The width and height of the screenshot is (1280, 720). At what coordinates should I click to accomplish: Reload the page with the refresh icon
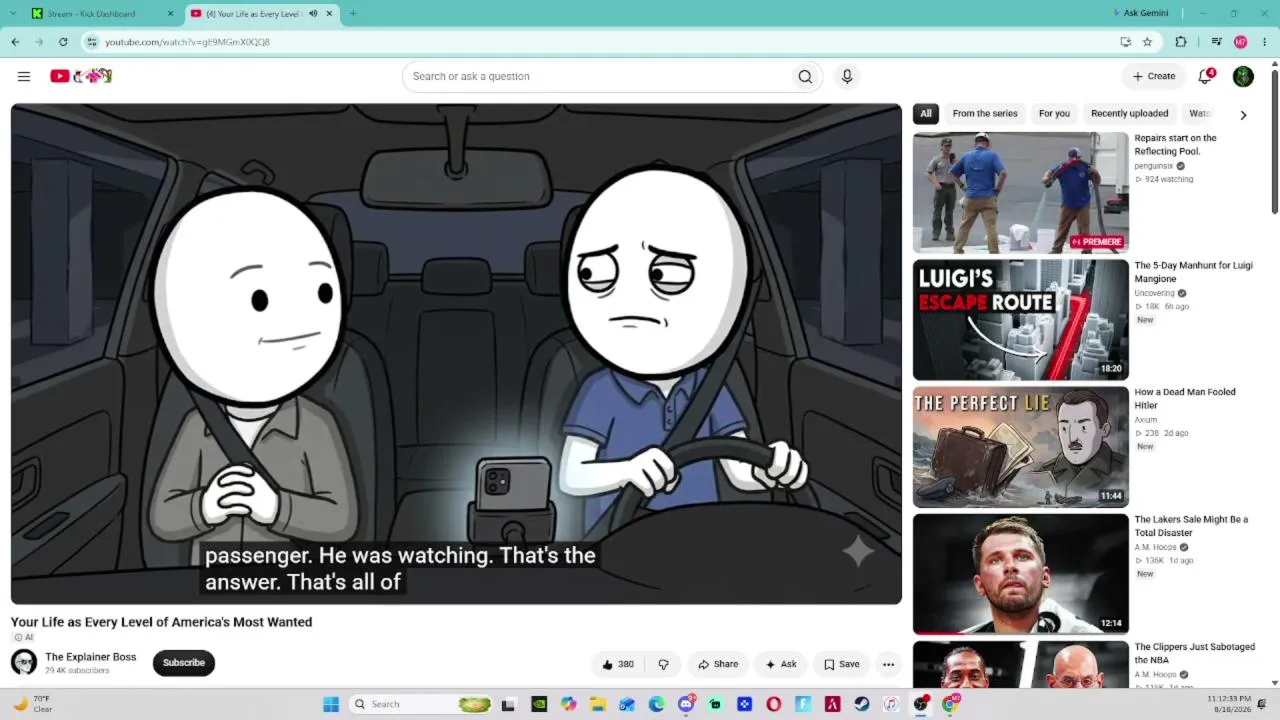[63, 42]
